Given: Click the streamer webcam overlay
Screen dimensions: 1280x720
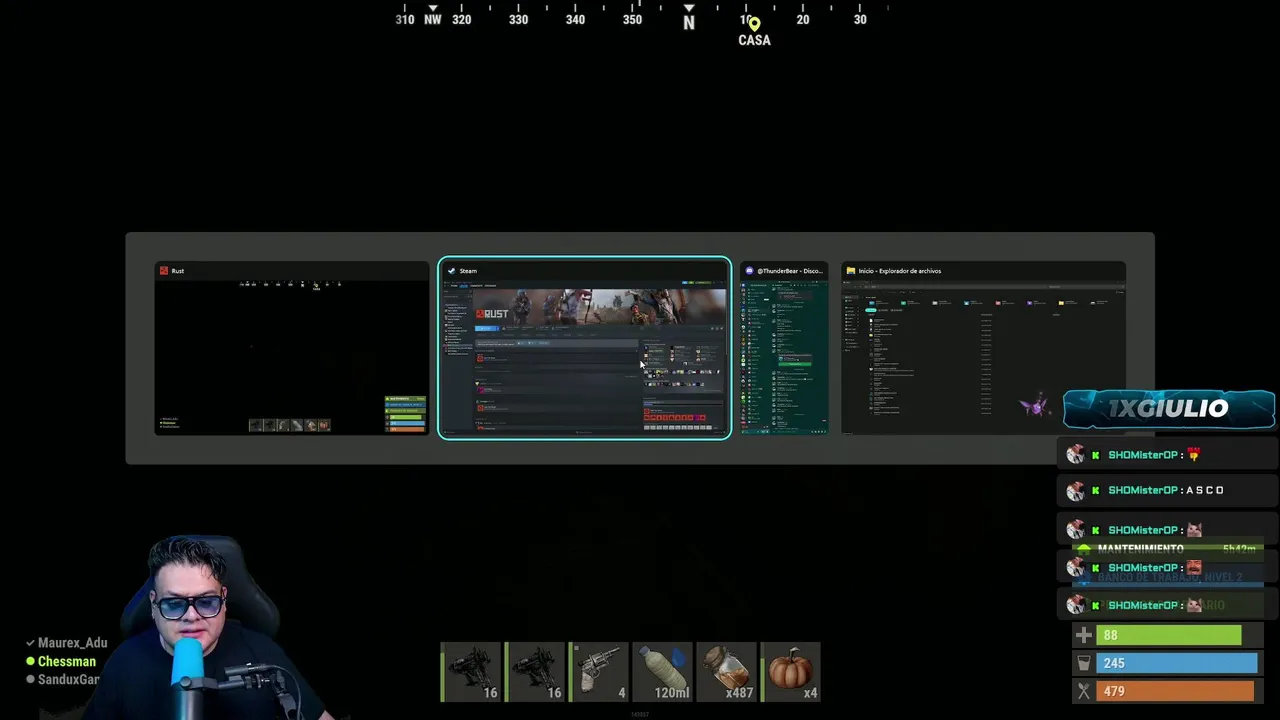Looking at the screenshot, I should 215,630.
